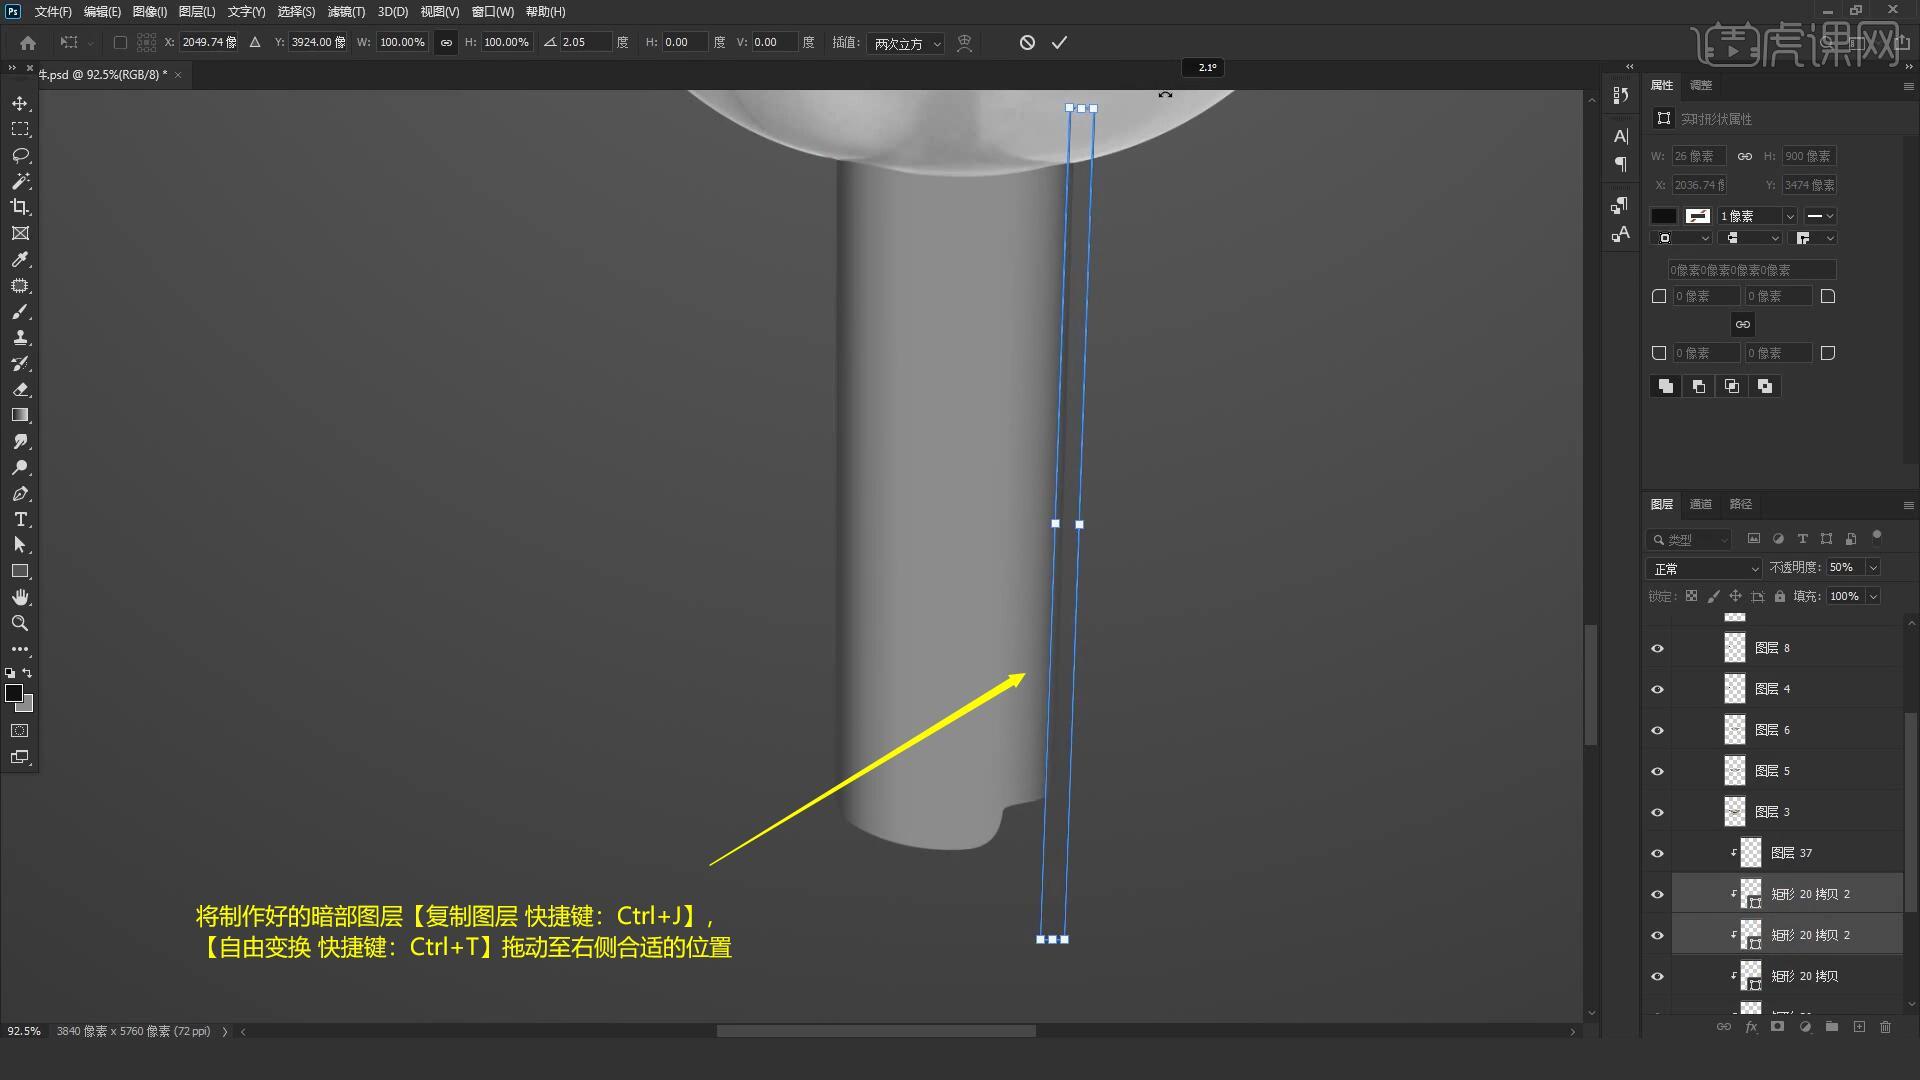
Task: Select the Dodge tool
Action: point(20,467)
